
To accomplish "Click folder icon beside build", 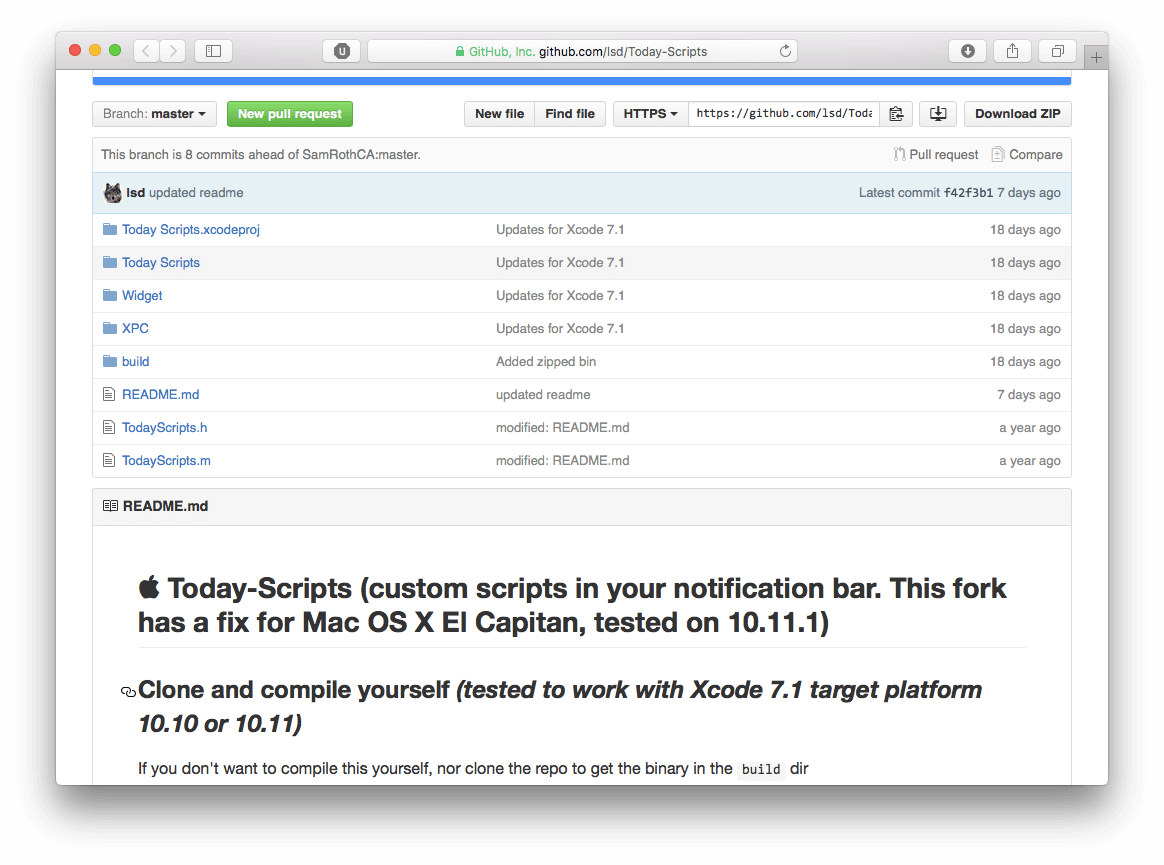I will click(110, 361).
